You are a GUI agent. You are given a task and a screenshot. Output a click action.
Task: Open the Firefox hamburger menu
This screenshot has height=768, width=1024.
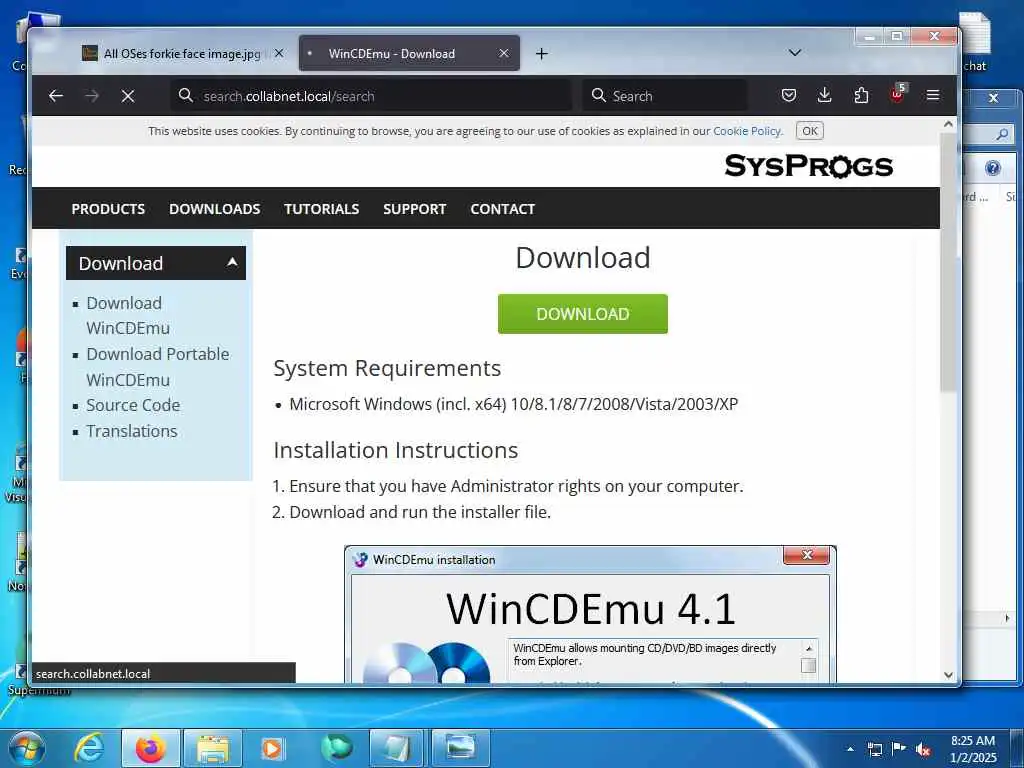[933, 95]
